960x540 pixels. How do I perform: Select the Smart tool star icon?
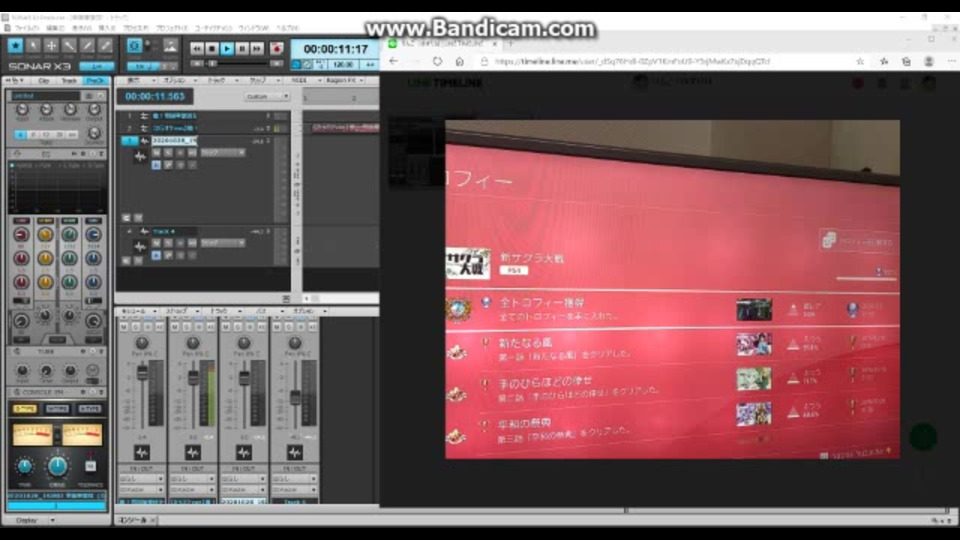point(15,45)
